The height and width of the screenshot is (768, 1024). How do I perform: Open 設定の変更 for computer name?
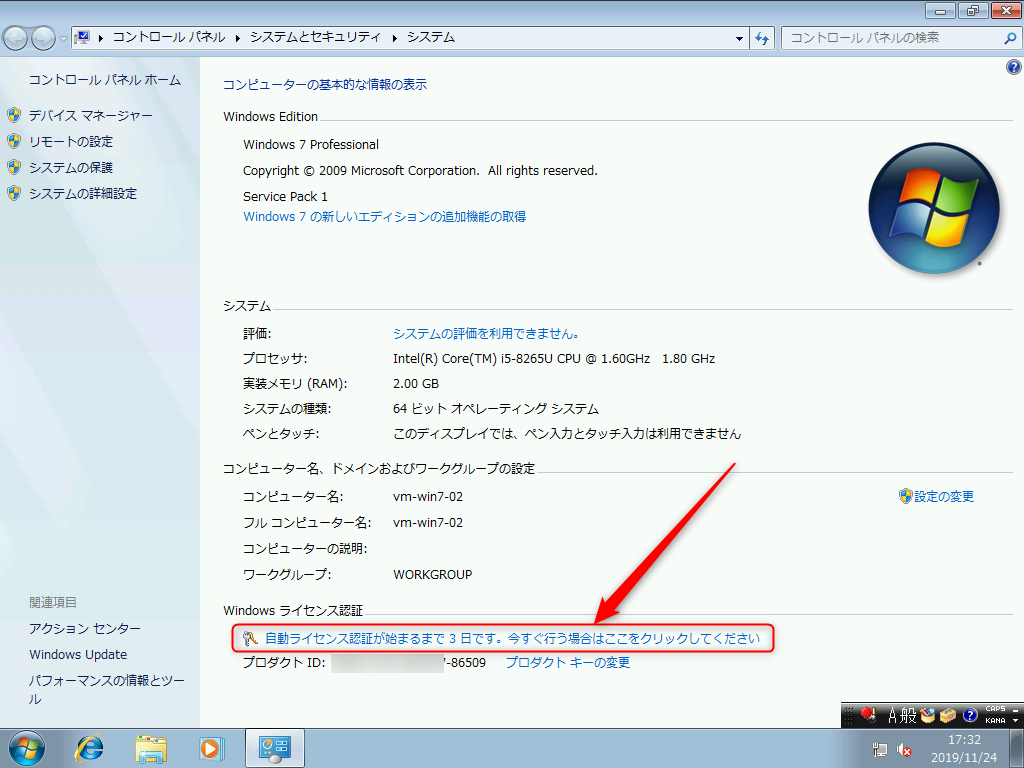click(944, 496)
